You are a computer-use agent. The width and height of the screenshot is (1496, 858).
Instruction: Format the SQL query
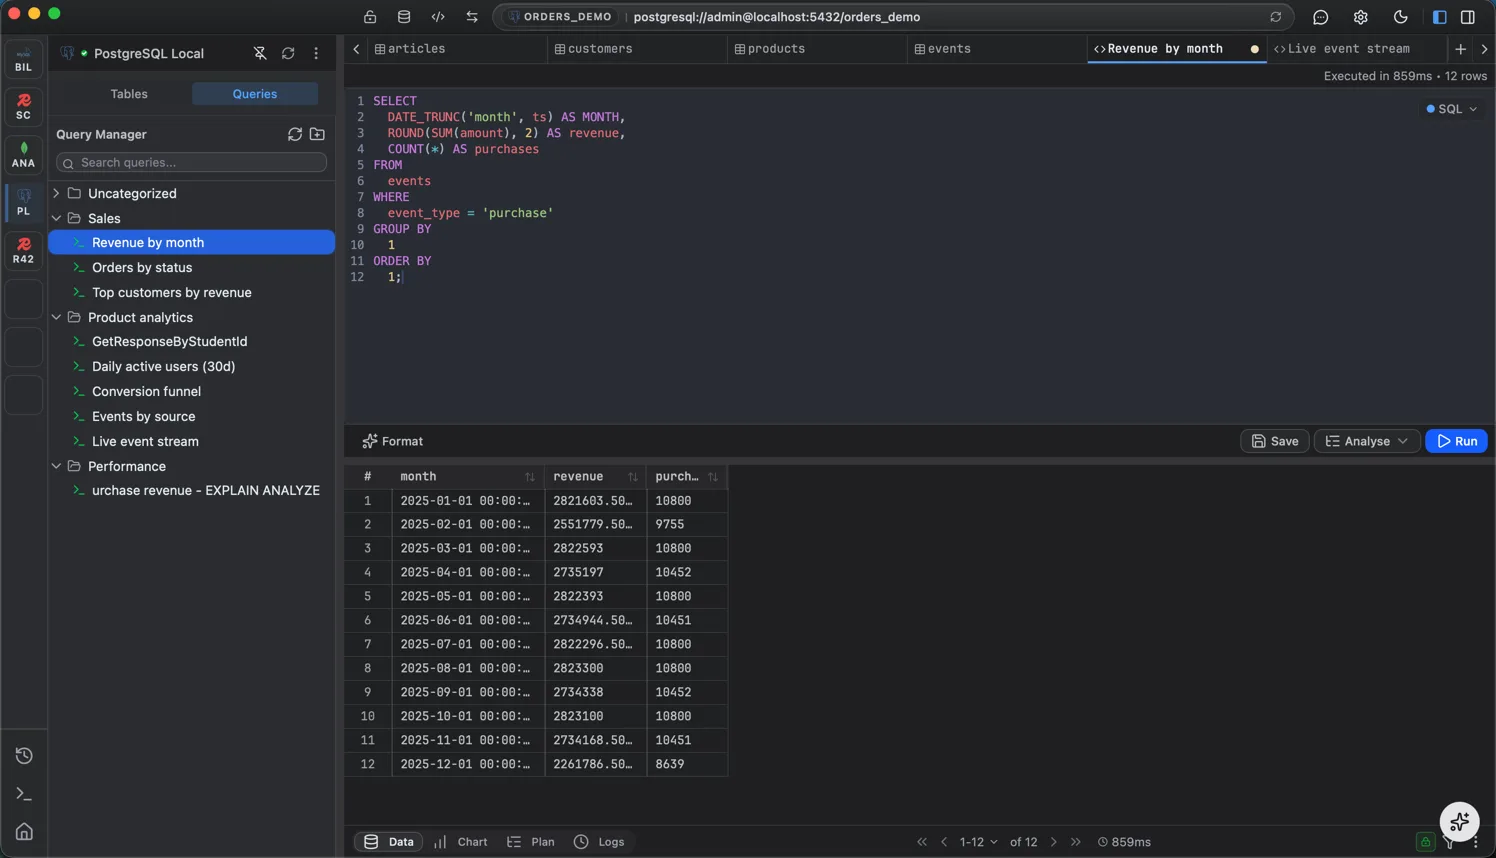pyautogui.click(x=393, y=441)
